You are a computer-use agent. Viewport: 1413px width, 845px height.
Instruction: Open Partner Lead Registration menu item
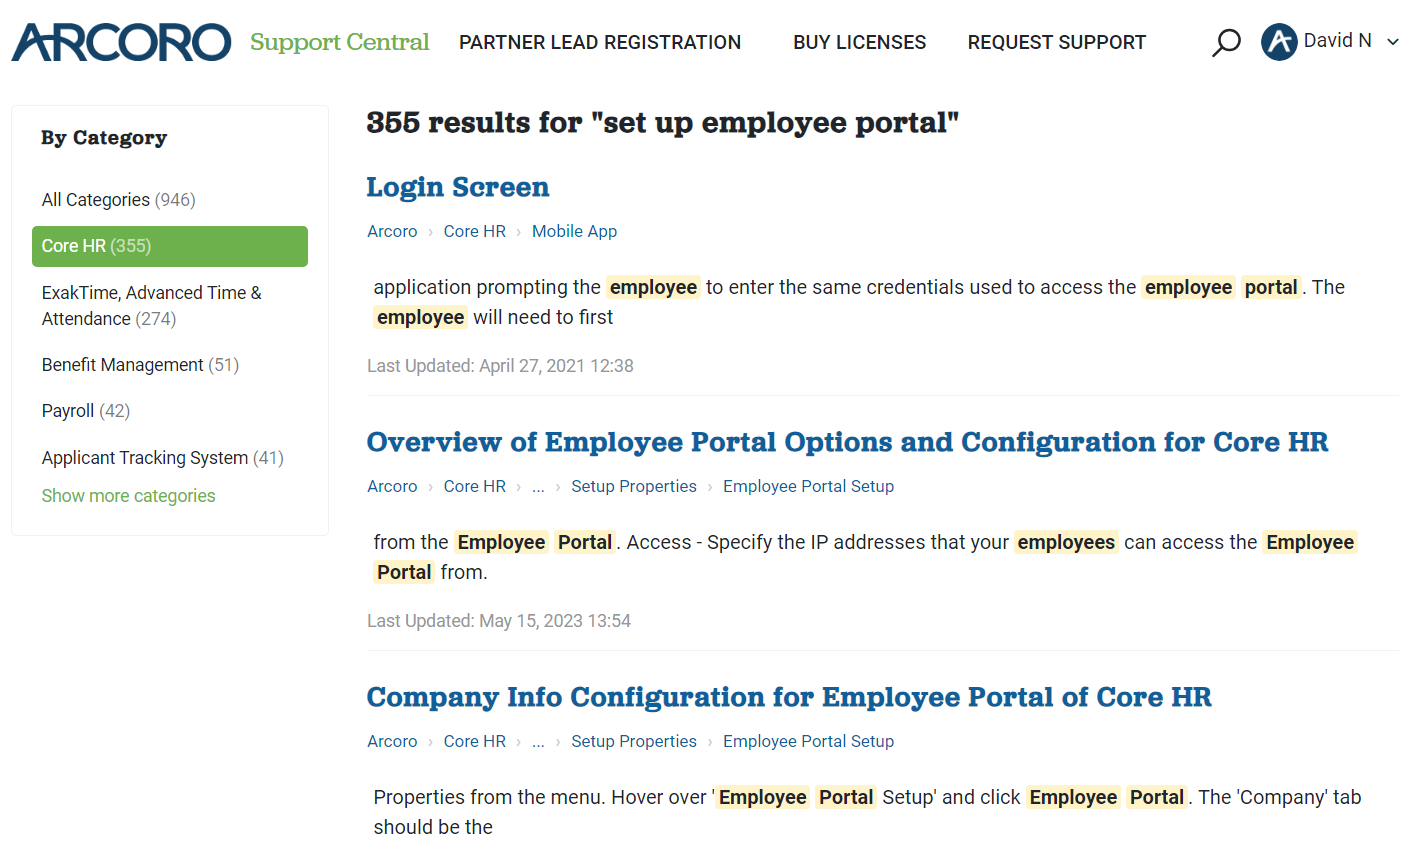[600, 42]
